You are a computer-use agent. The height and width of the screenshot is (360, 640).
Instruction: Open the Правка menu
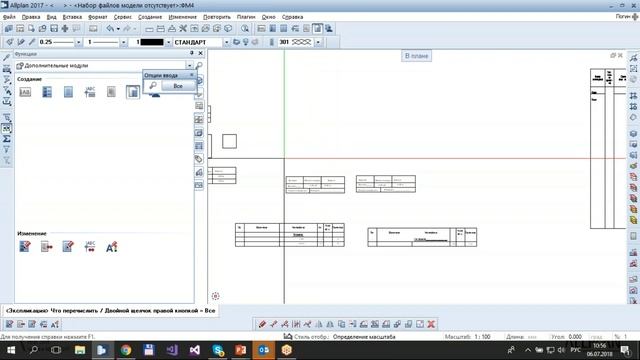pos(31,17)
